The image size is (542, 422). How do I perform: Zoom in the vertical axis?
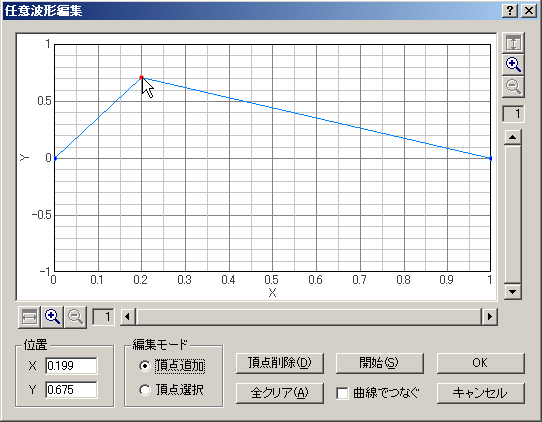pos(513,65)
